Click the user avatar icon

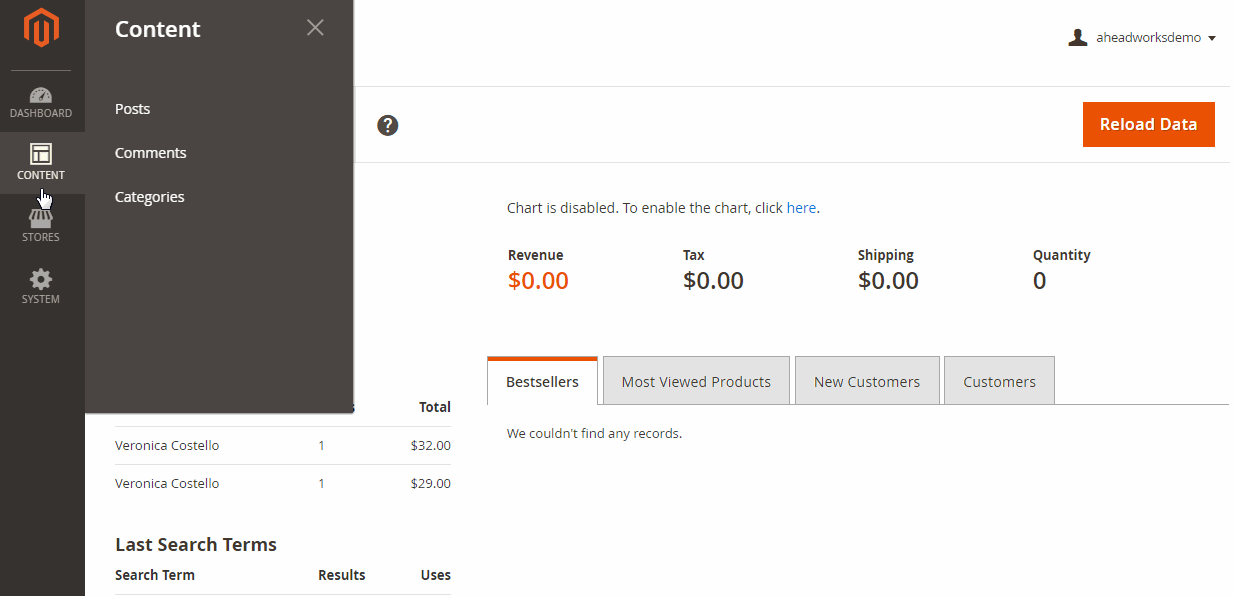click(1078, 38)
